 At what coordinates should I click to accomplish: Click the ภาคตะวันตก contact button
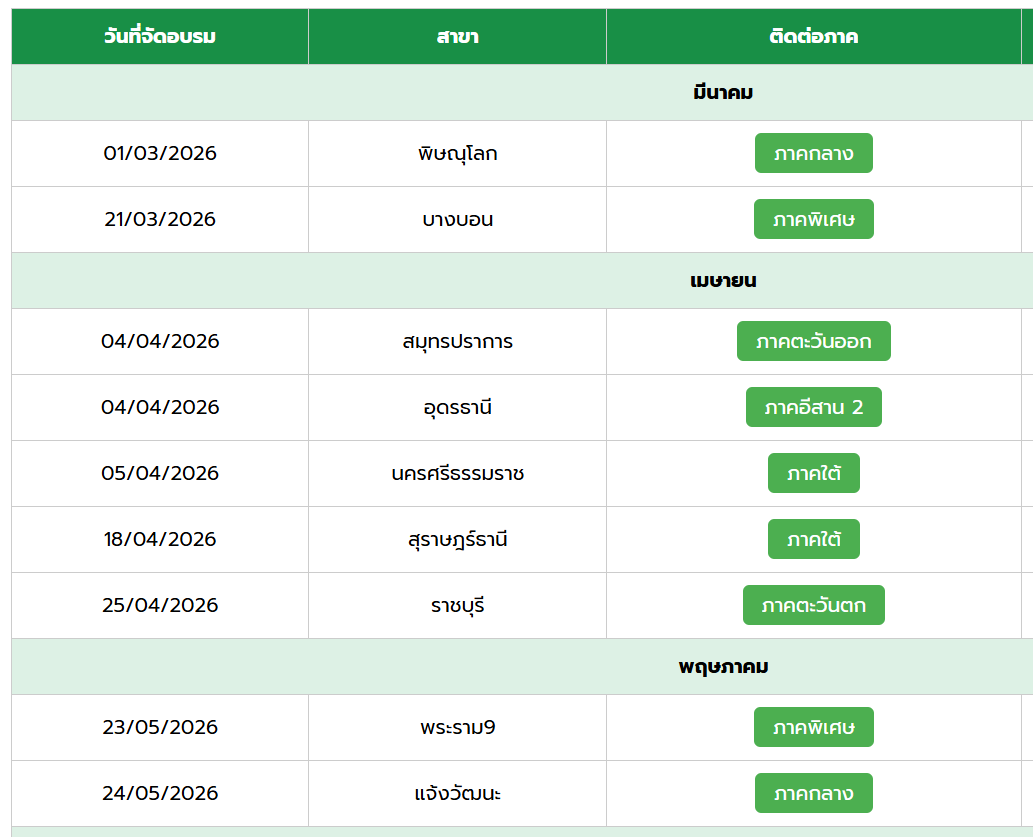(813, 605)
